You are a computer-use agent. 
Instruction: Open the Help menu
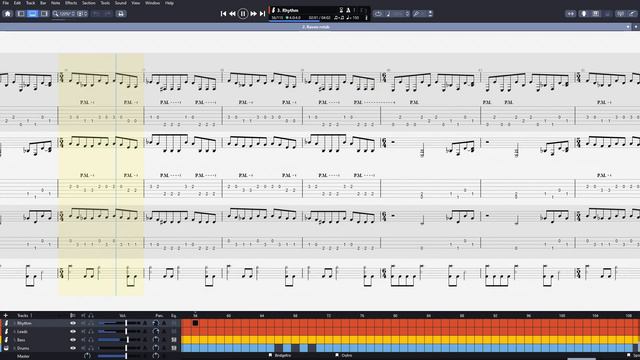coord(169,3)
